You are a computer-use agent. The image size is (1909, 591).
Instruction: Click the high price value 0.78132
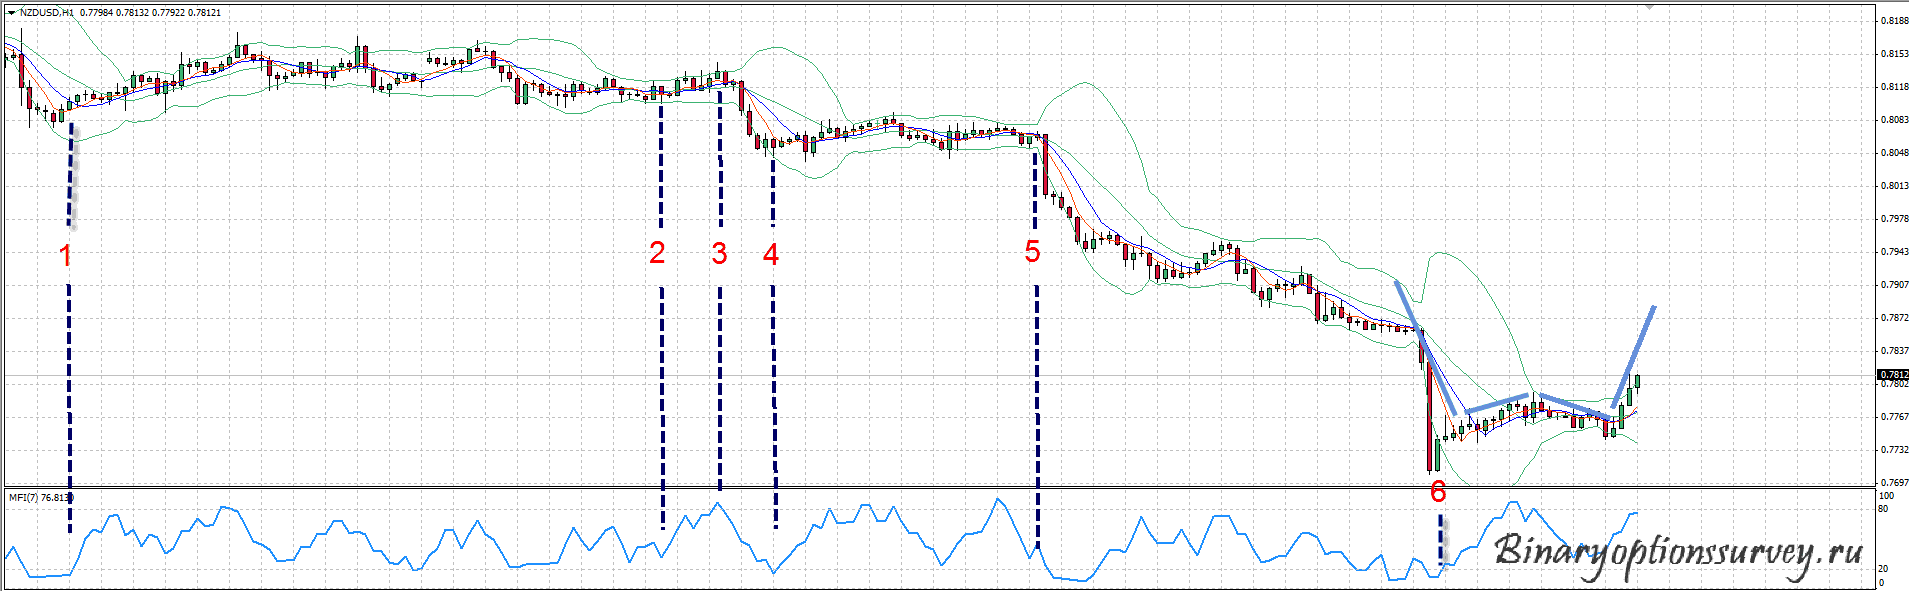coord(132,13)
